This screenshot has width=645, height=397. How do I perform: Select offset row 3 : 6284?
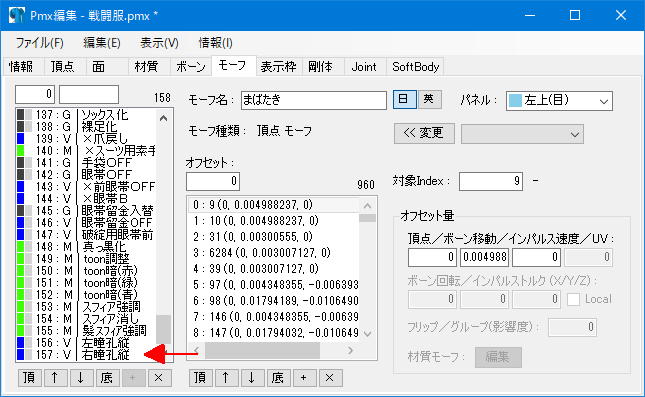pyautogui.click(x=274, y=253)
